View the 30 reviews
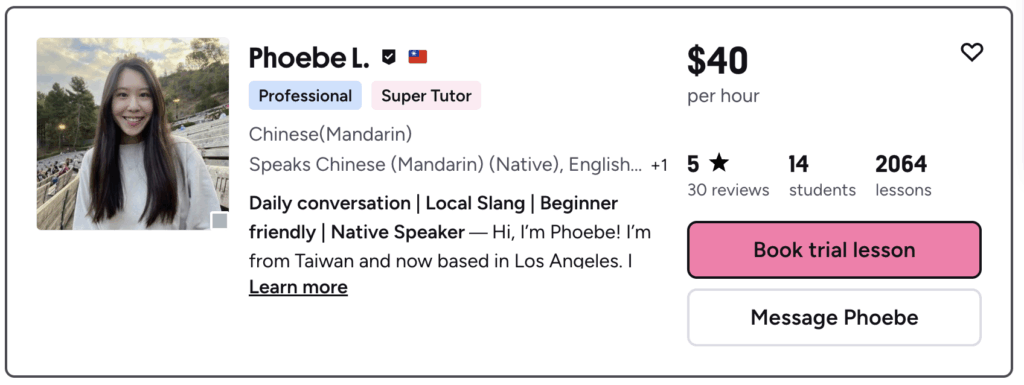Image resolution: width=1024 pixels, height=385 pixels. (728, 190)
